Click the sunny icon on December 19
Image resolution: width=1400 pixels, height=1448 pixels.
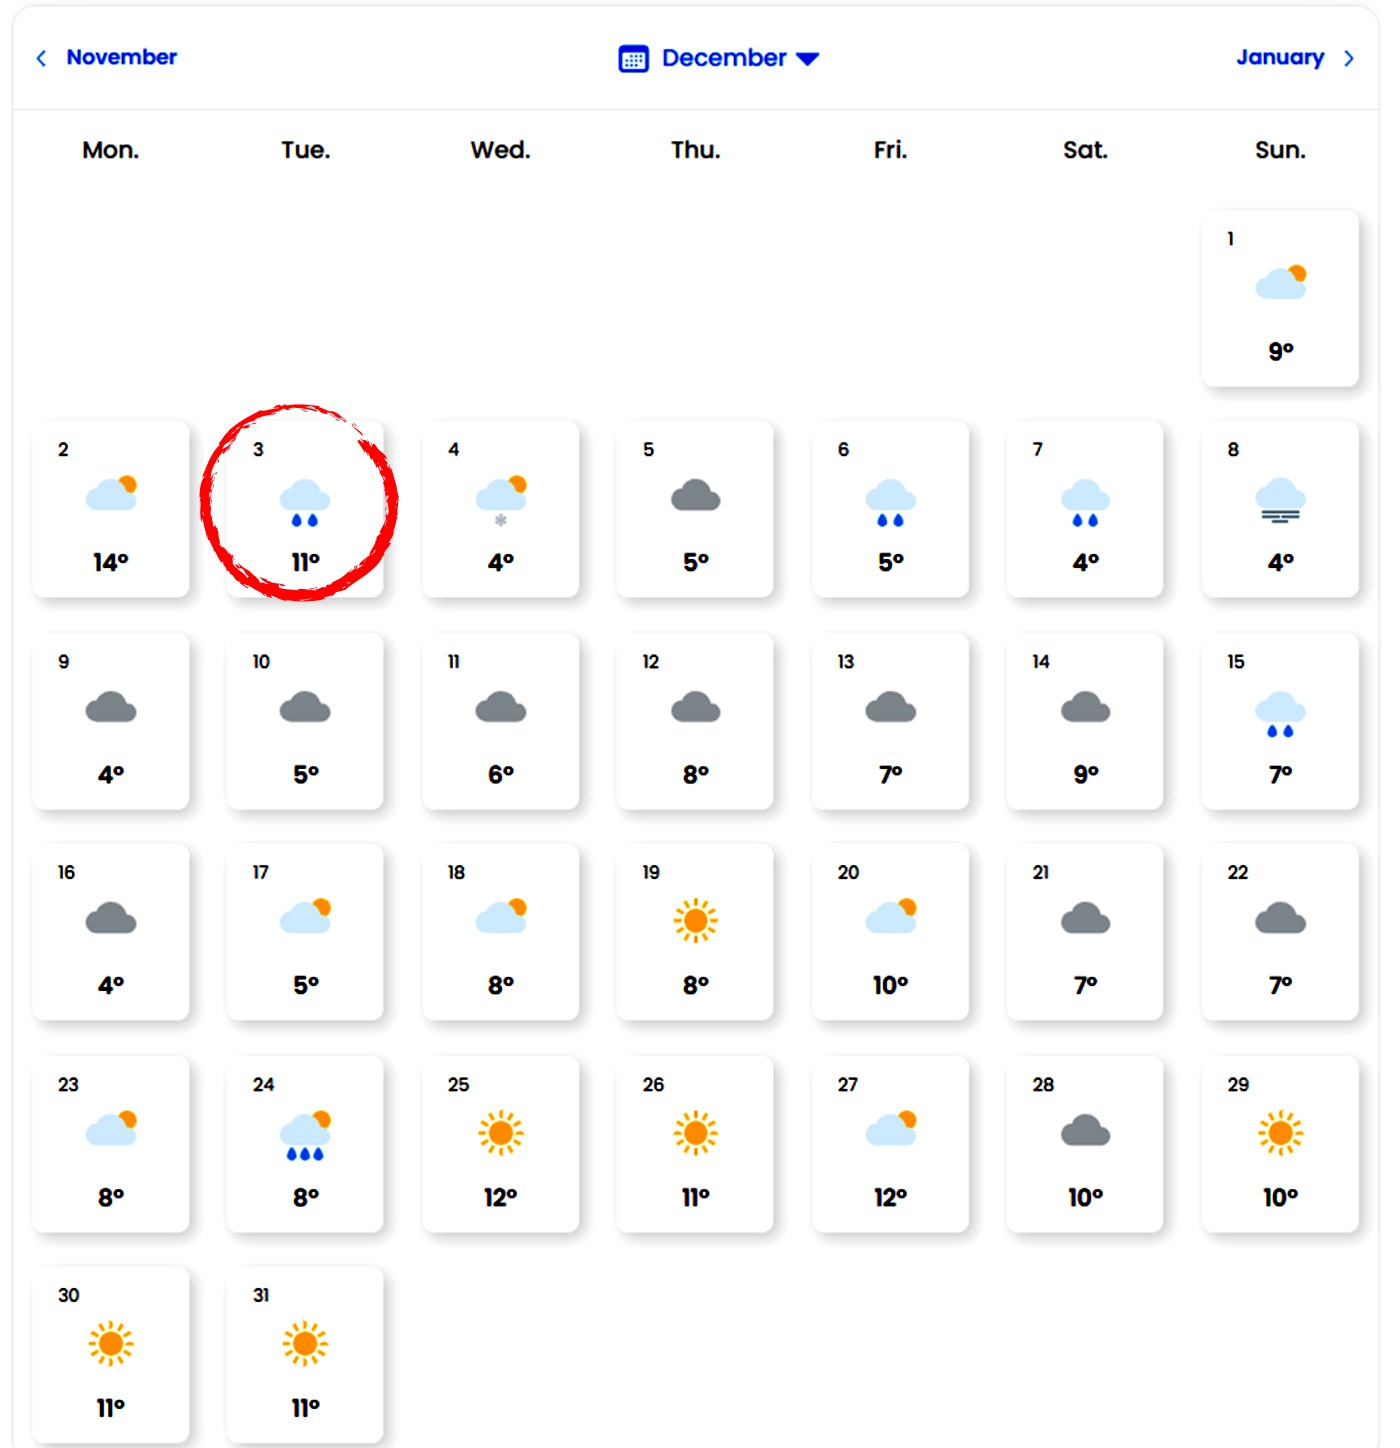[696, 920]
